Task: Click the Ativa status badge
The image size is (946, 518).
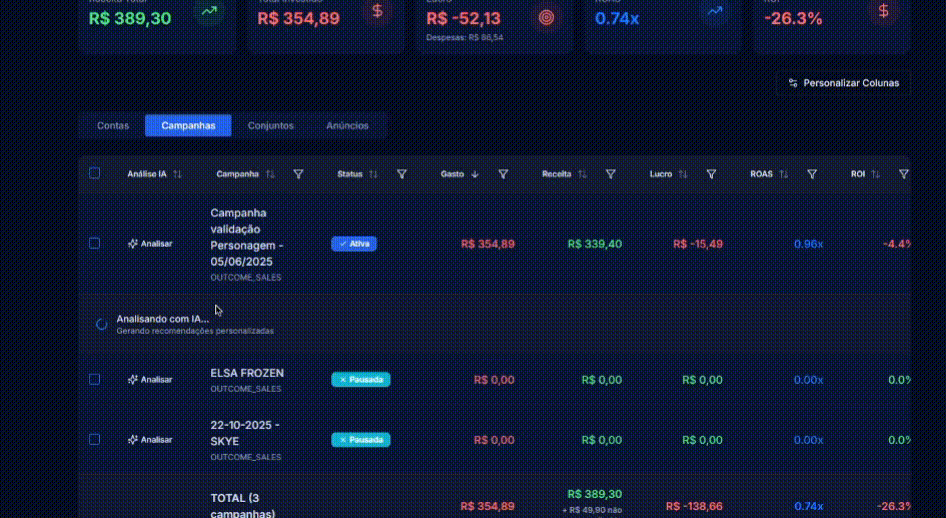Action: point(354,244)
